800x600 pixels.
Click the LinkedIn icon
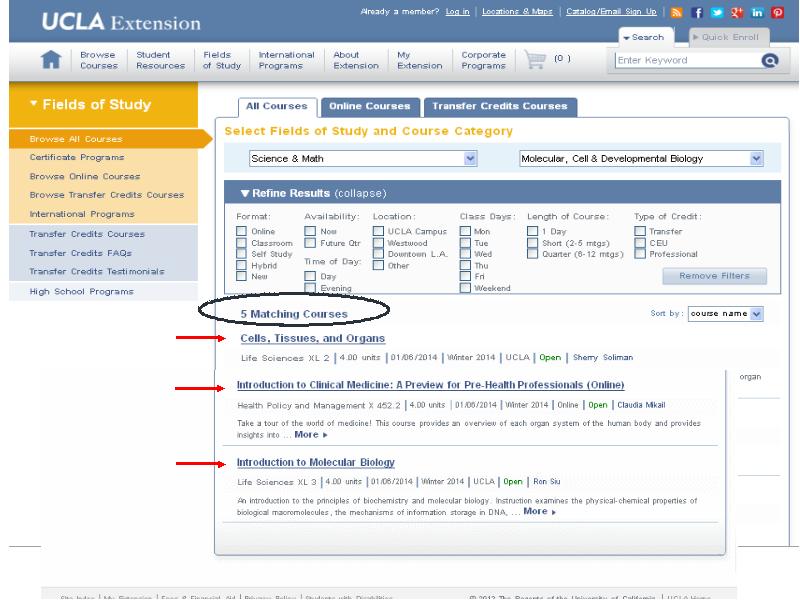click(758, 15)
